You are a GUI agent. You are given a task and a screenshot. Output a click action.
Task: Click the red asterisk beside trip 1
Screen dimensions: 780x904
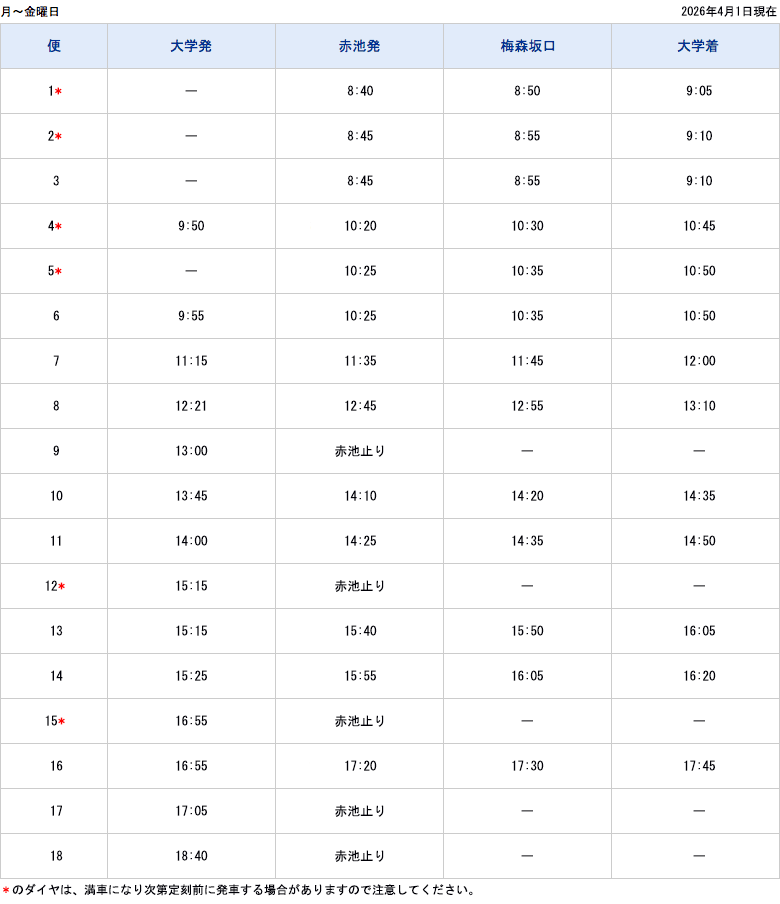59,92
